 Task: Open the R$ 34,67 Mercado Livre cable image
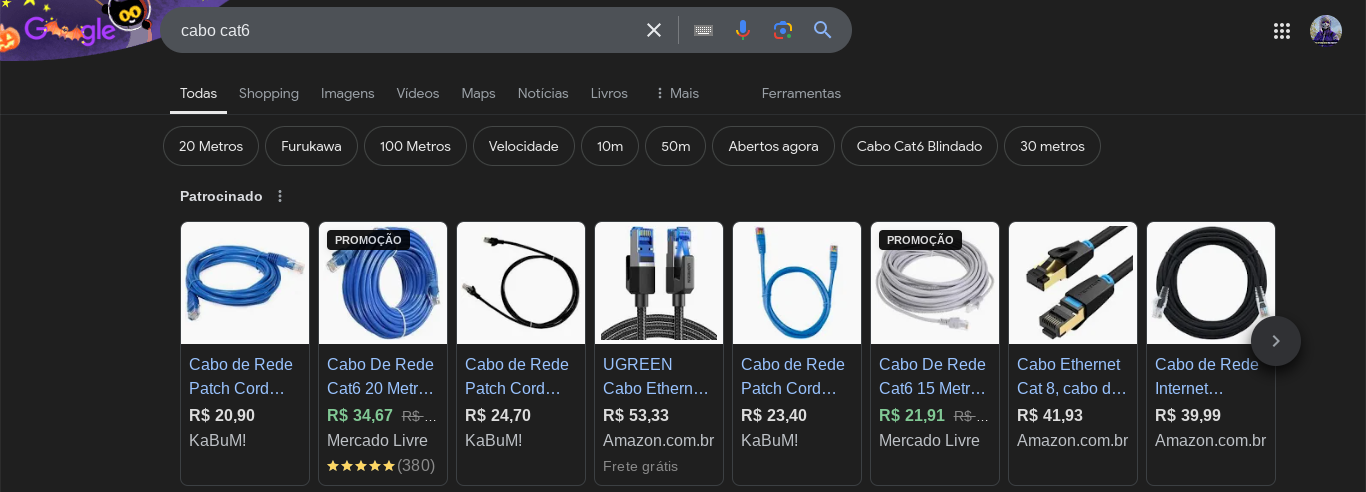pyautogui.click(x=383, y=283)
